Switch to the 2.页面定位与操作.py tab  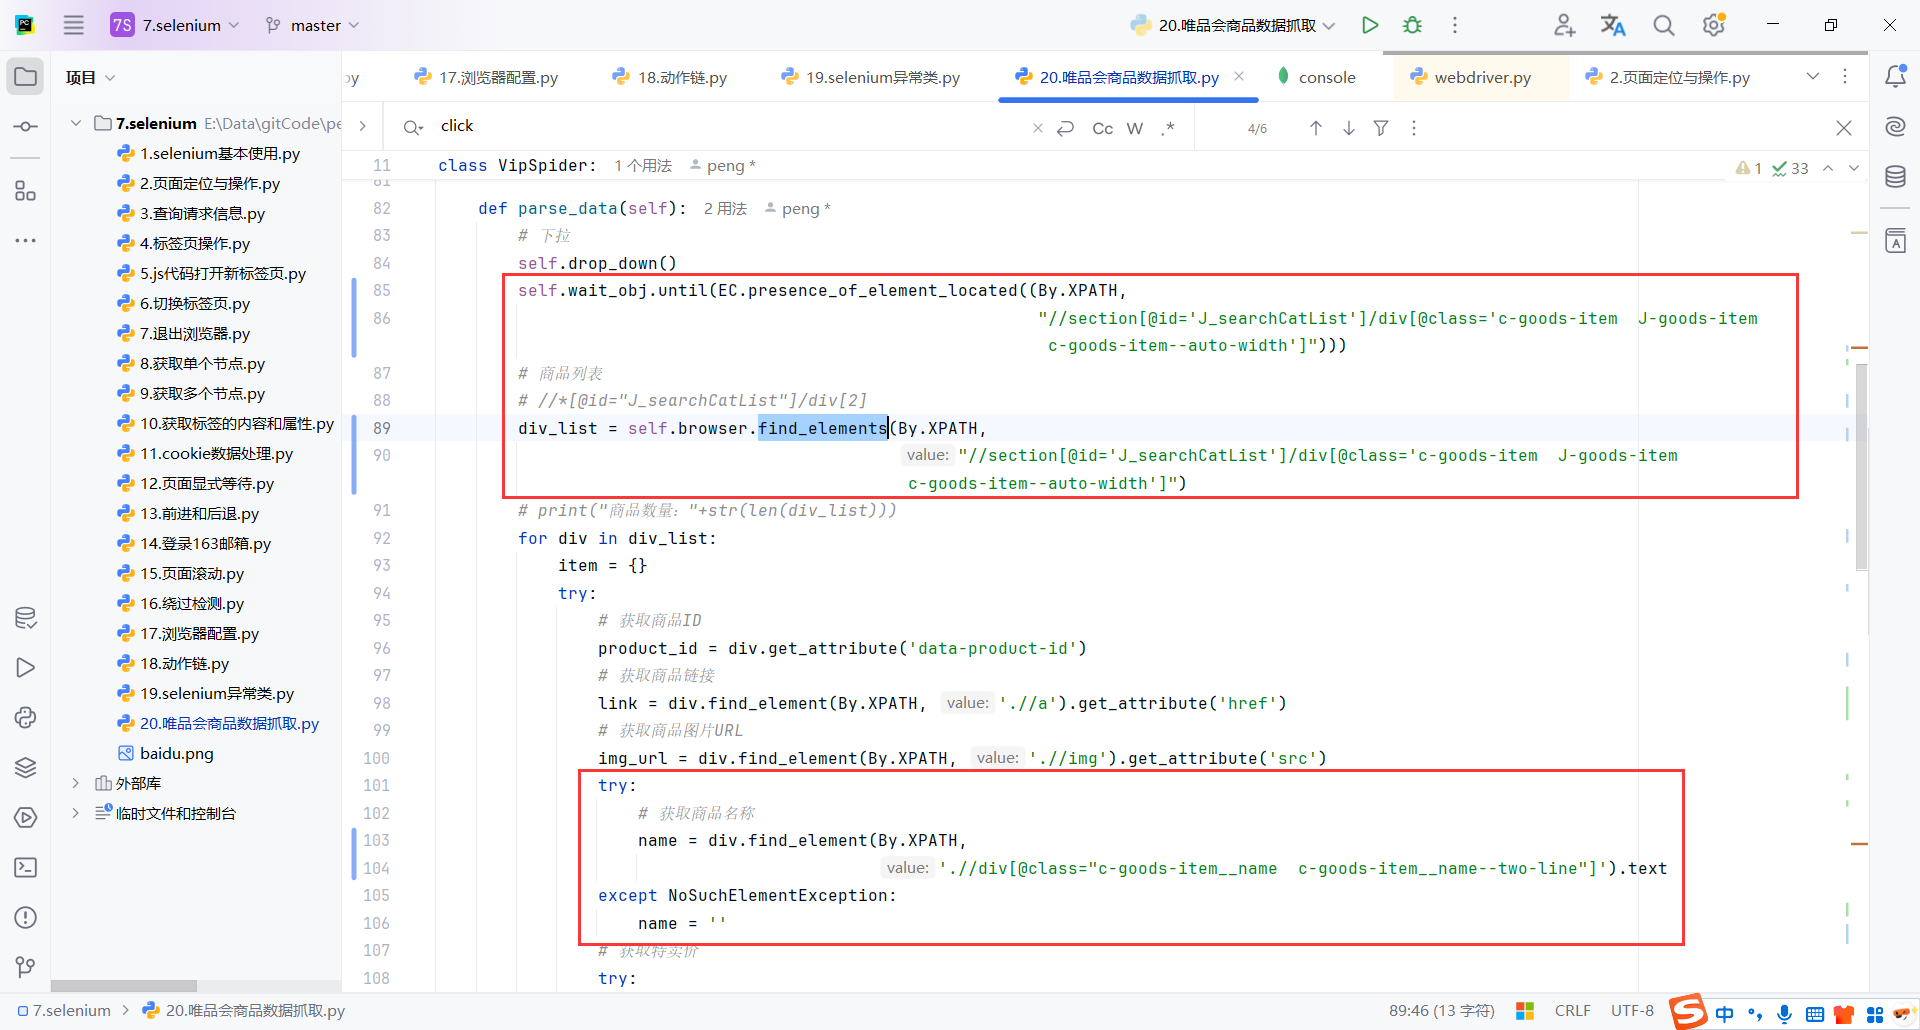(1667, 77)
